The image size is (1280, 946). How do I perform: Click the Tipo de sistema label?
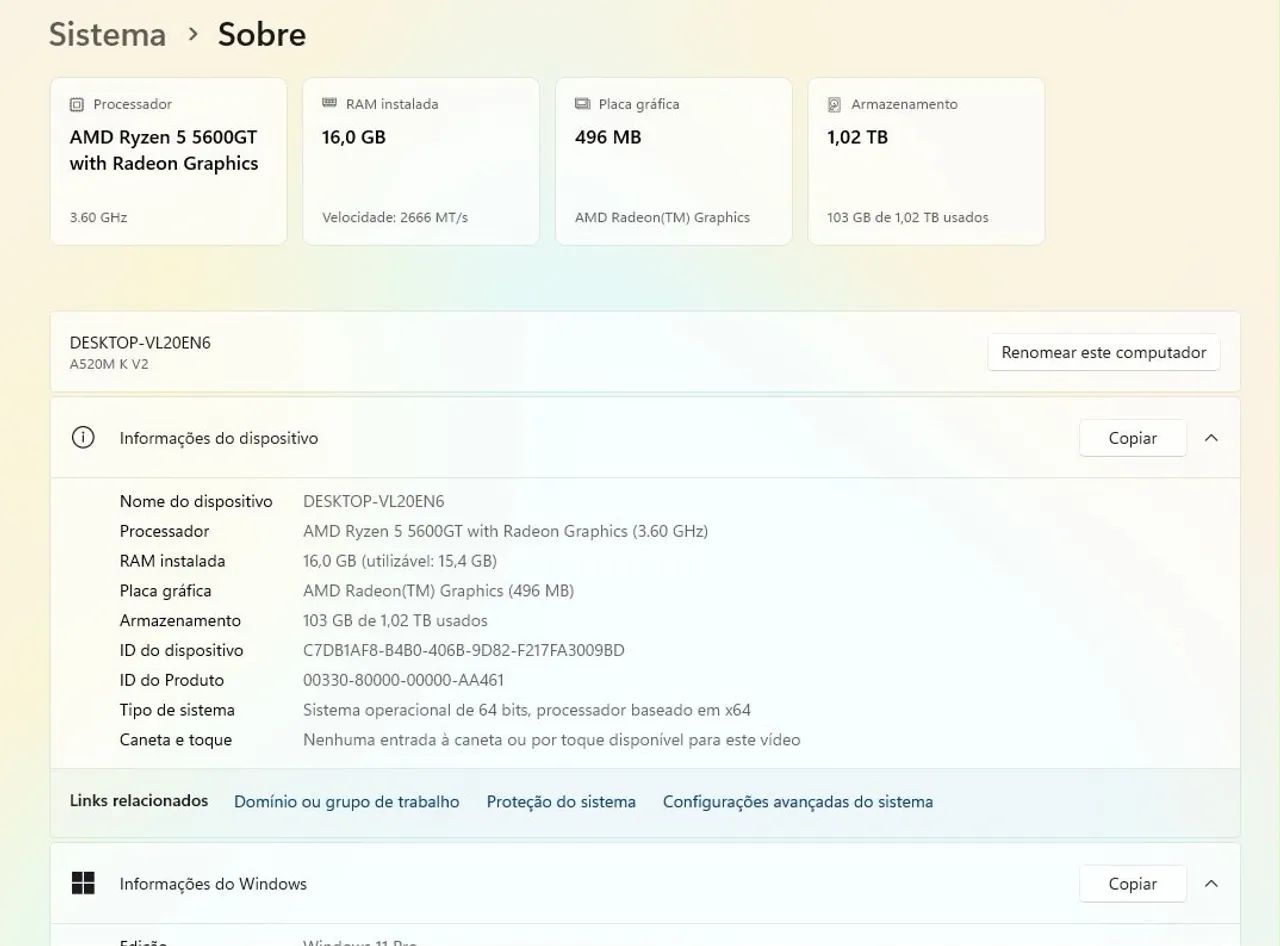point(177,710)
